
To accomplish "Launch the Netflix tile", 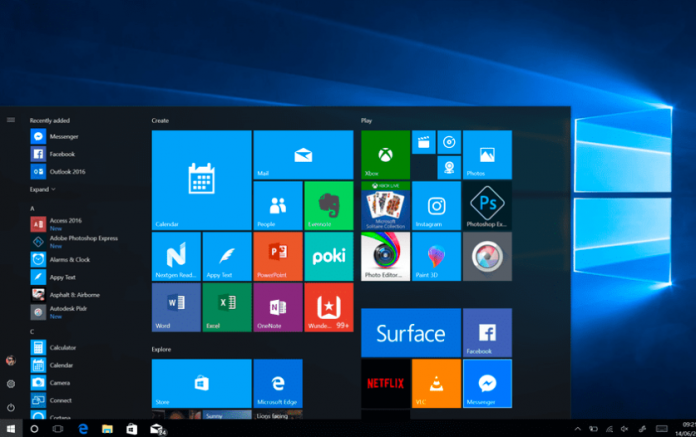I will point(386,384).
